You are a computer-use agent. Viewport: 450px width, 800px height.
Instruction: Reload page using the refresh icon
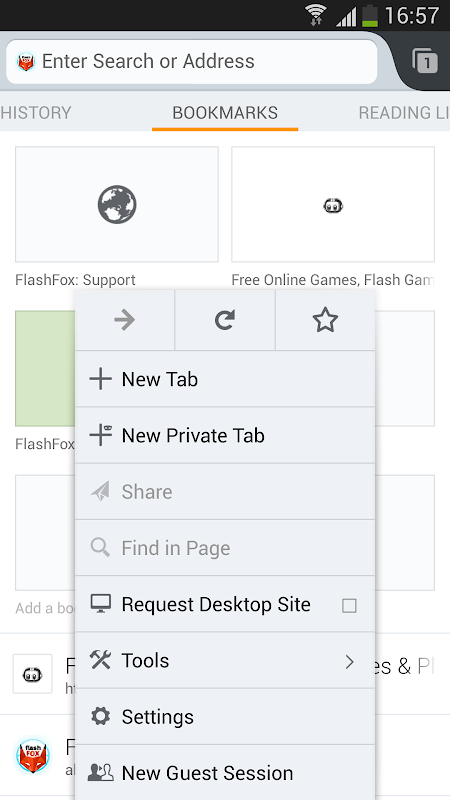coord(224,320)
